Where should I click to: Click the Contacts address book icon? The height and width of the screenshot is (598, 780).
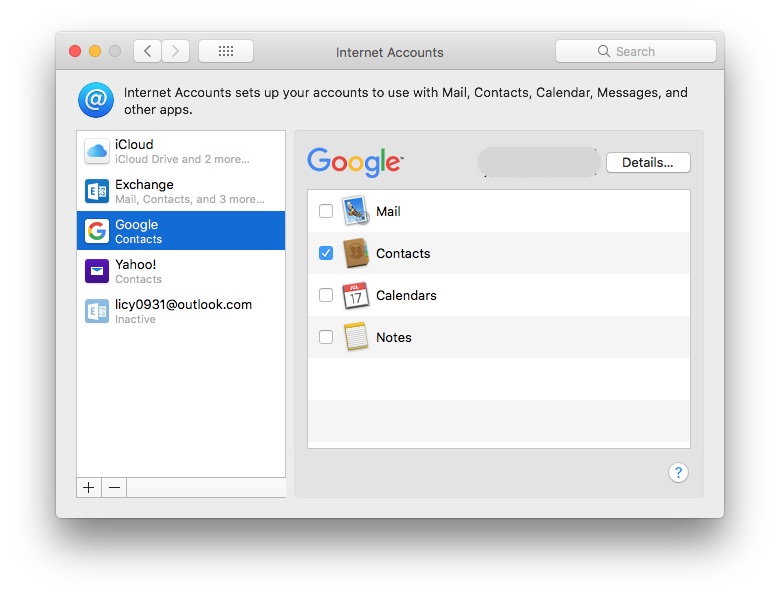pos(356,253)
